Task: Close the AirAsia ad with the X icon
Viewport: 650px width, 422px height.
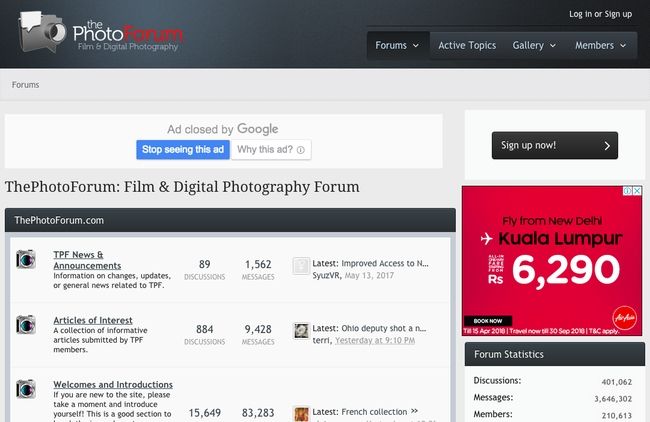Action: click(x=637, y=191)
